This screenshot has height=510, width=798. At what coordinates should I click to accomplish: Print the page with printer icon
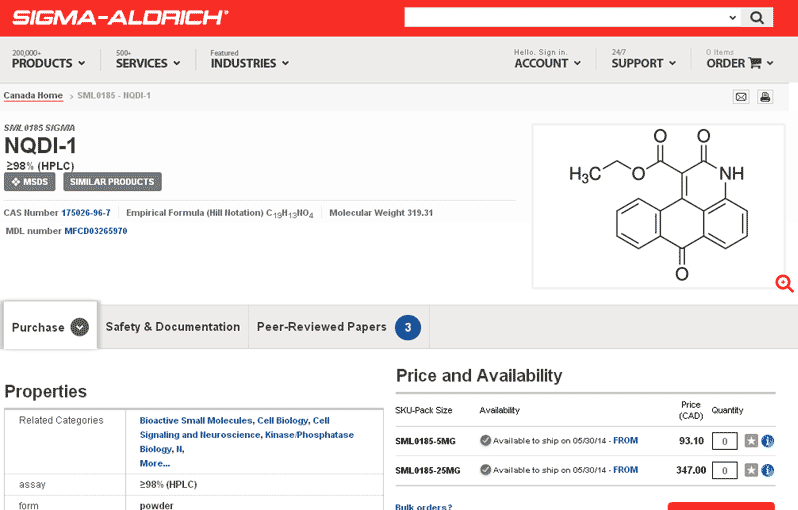(764, 97)
